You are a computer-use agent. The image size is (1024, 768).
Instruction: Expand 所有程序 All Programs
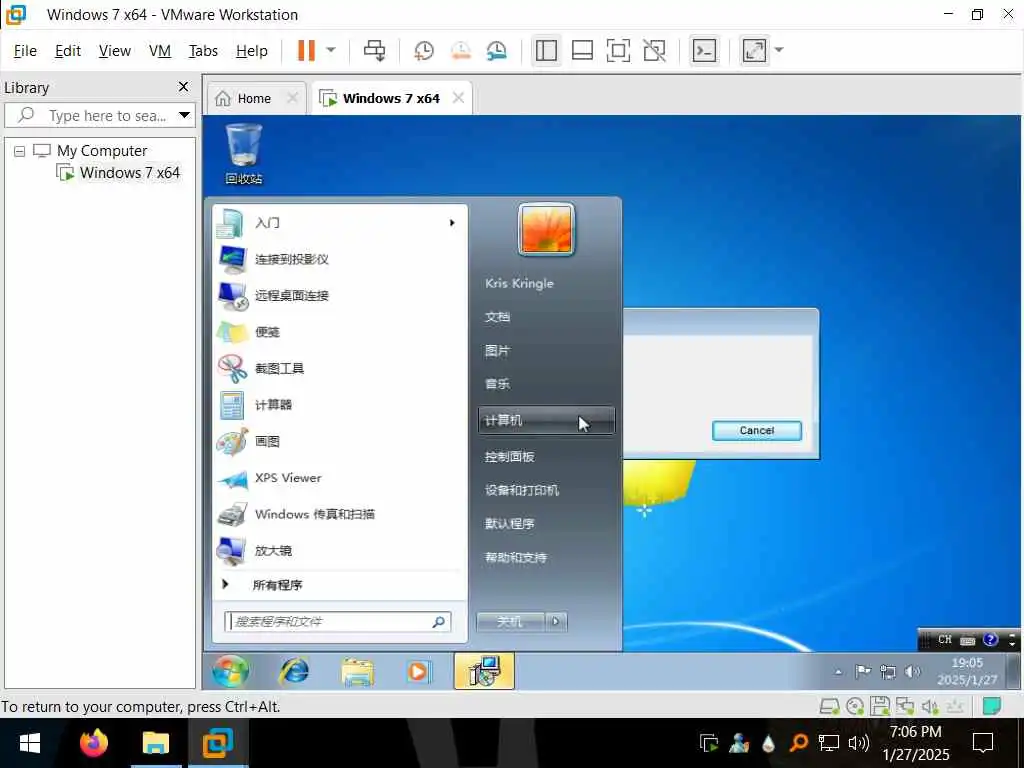pos(340,585)
